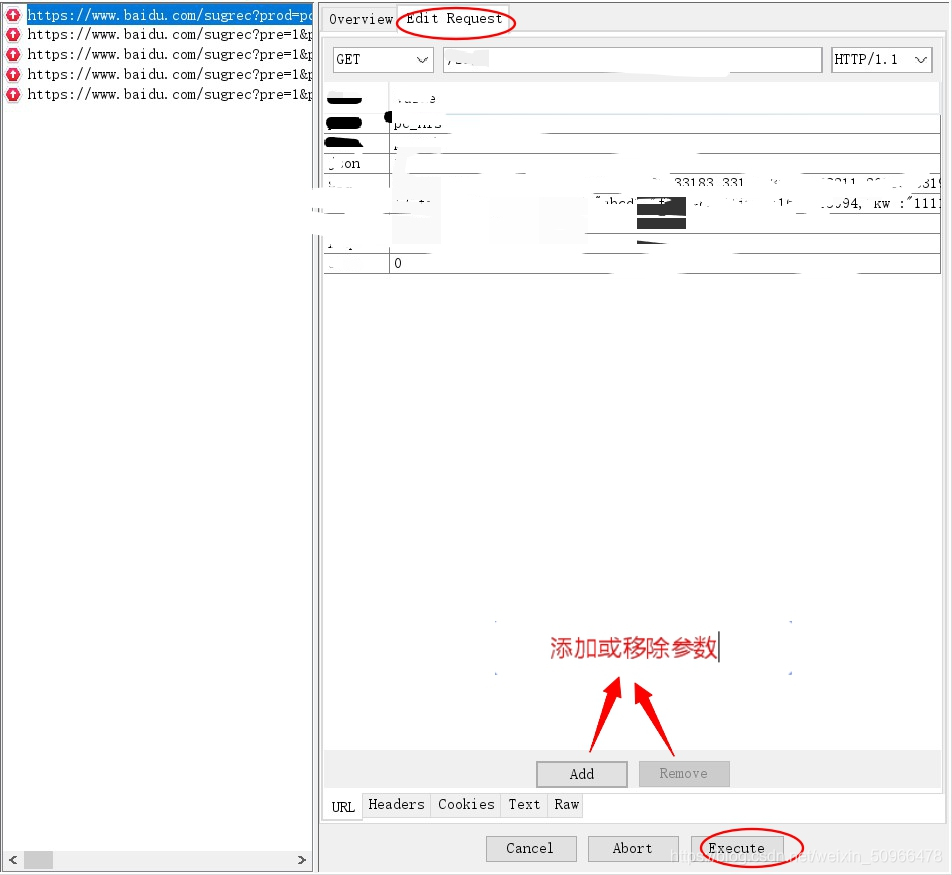
Task: Click the right arrow of horizontal scrollbar
Action: click(x=302, y=860)
